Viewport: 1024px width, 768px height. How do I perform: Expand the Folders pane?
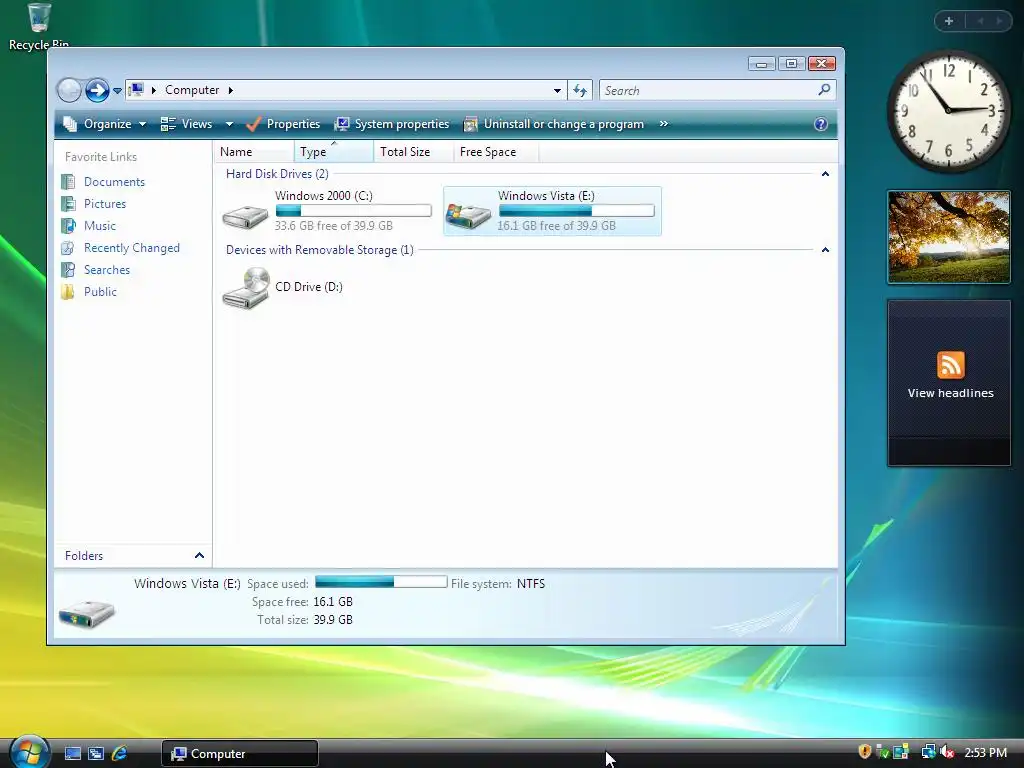pyautogui.click(x=199, y=556)
